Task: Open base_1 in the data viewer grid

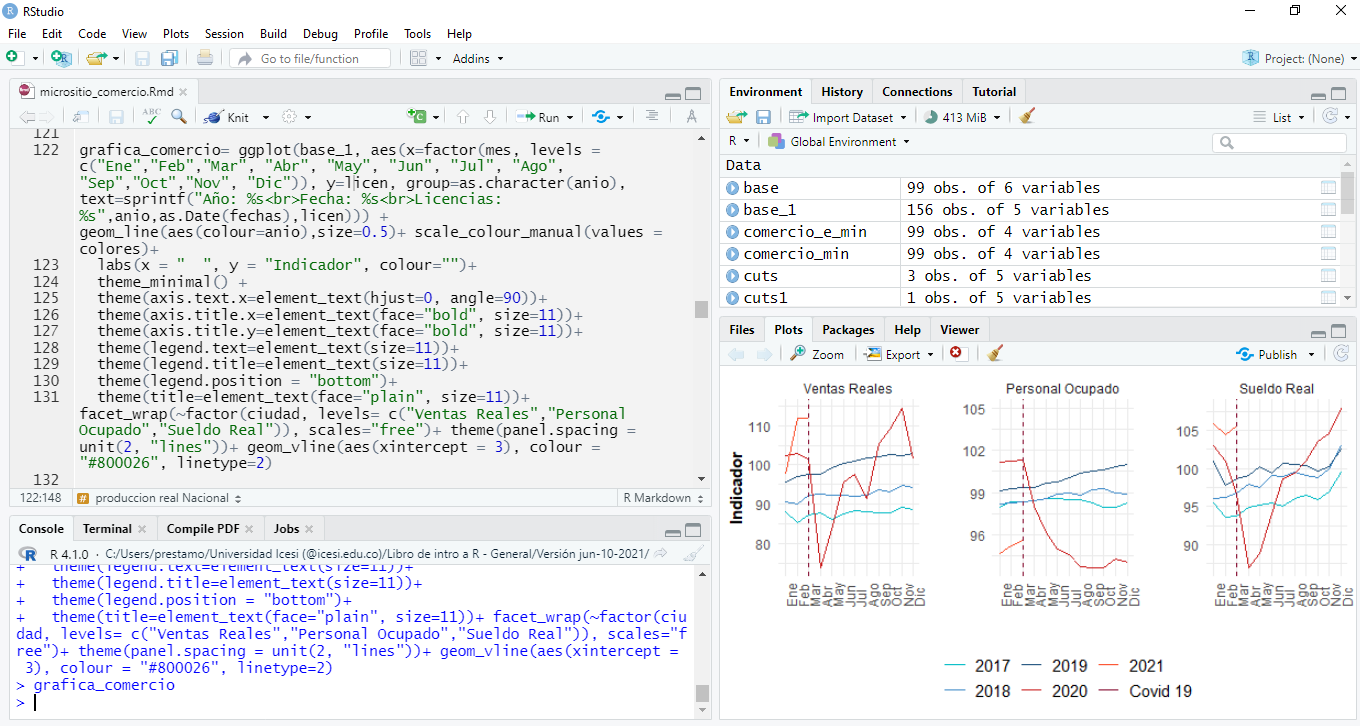Action: tap(1328, 209)
